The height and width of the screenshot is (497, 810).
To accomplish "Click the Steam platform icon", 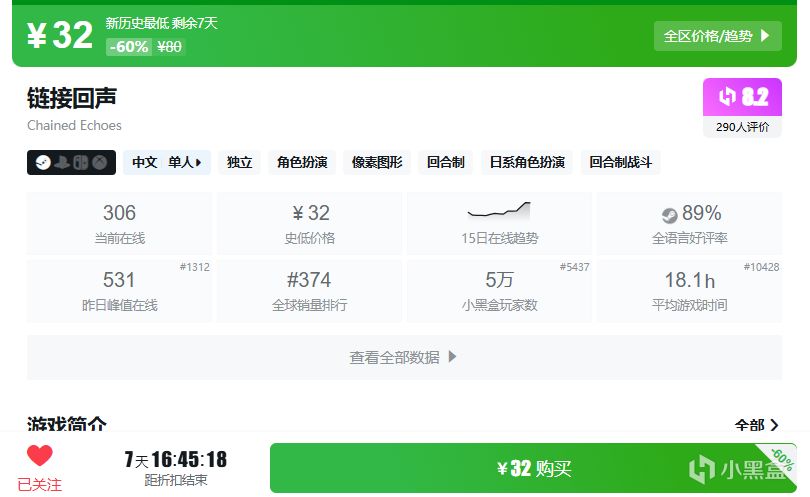I will pos(43,163).
